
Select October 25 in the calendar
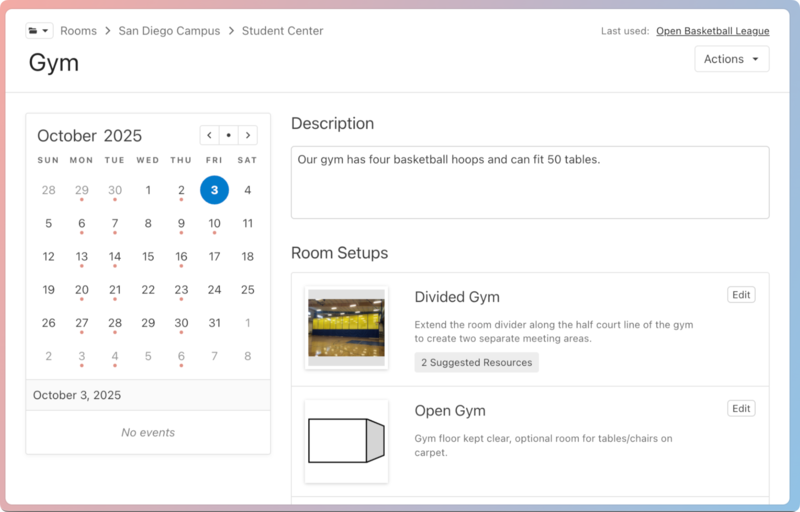247,290
